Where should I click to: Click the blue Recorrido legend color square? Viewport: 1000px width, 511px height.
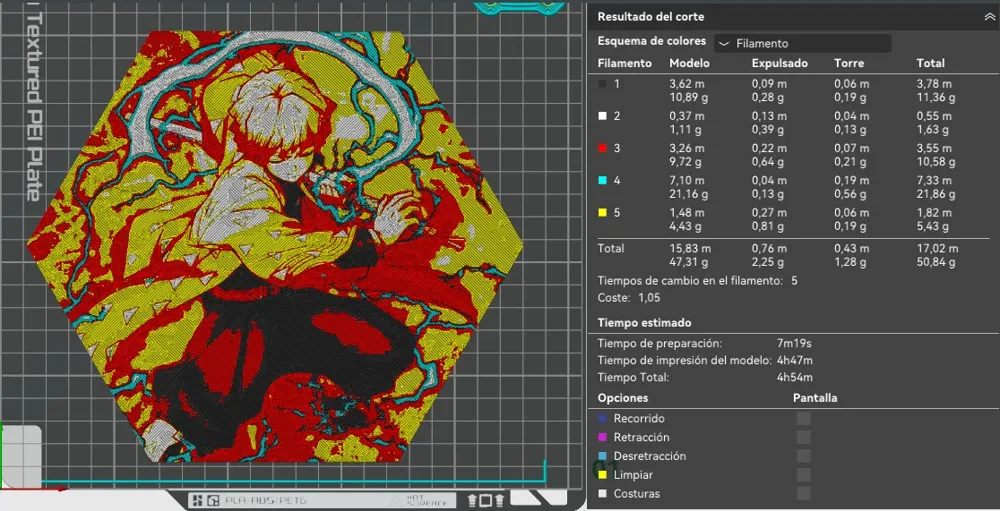pos(602,418)
